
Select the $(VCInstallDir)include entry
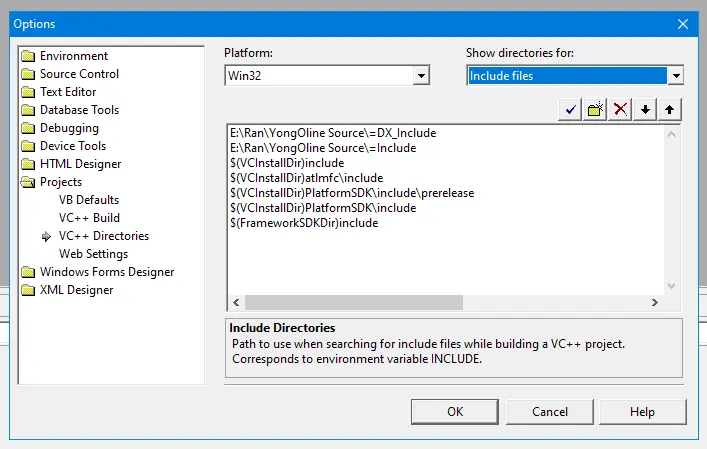tap(287, 163)
